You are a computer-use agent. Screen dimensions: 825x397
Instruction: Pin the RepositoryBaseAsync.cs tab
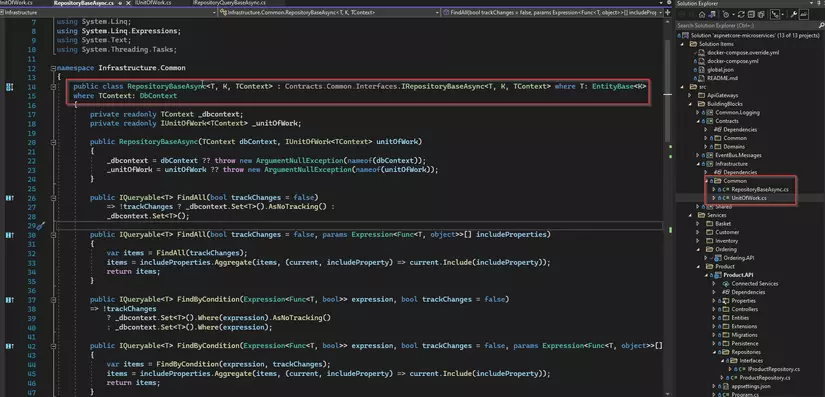tap(120, 3)
